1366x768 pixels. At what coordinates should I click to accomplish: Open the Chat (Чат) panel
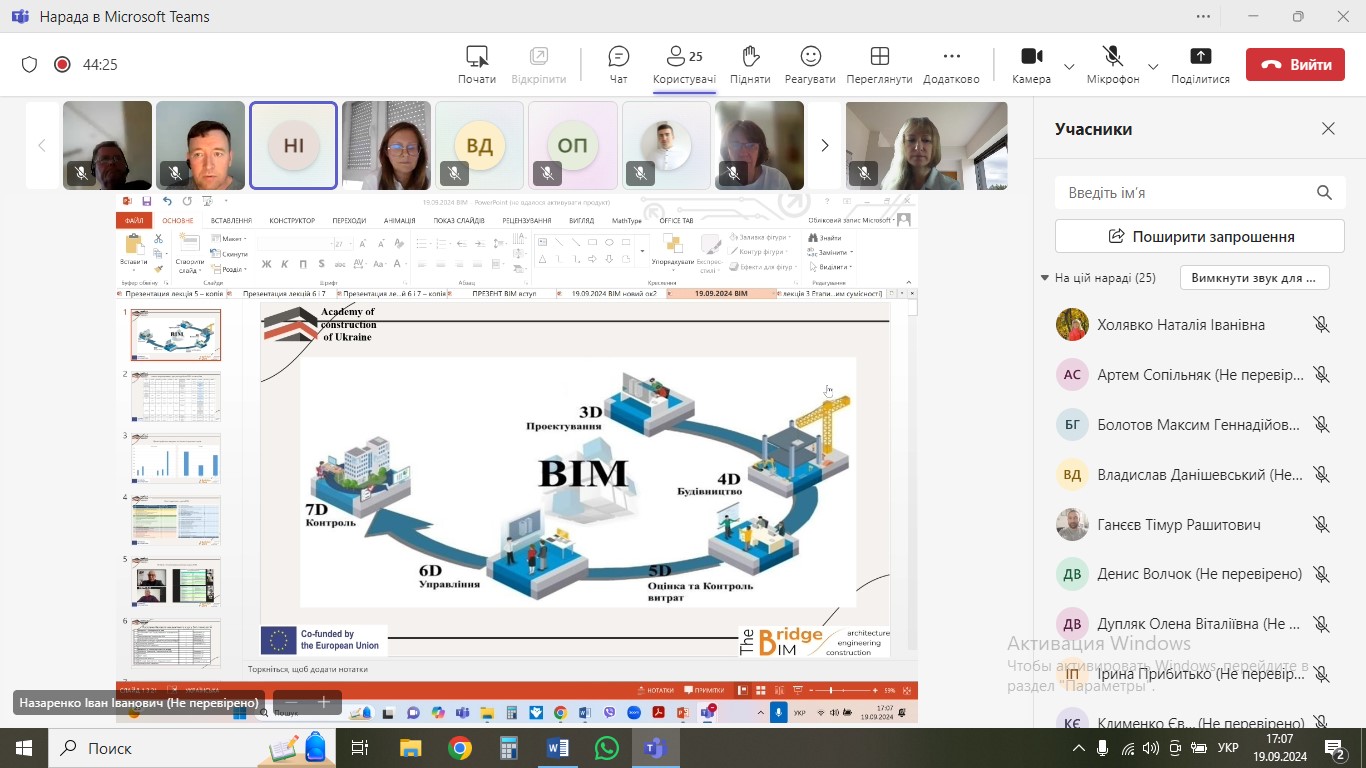click(618, 57)
